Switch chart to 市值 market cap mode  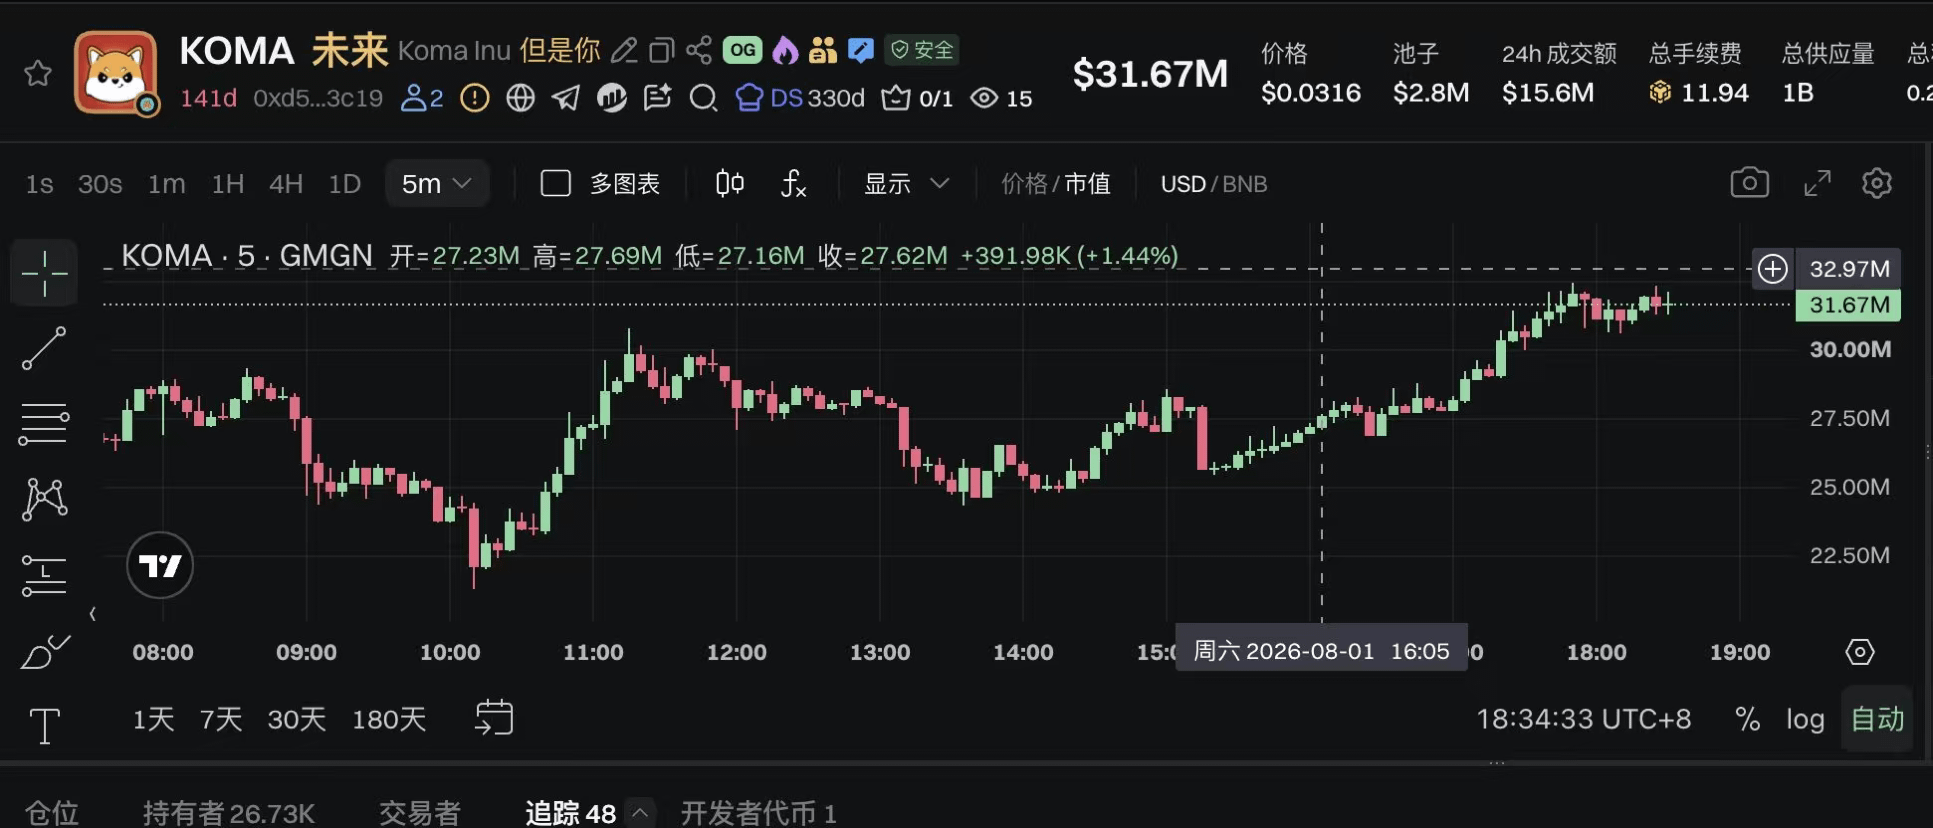(x=1088, y=184)
